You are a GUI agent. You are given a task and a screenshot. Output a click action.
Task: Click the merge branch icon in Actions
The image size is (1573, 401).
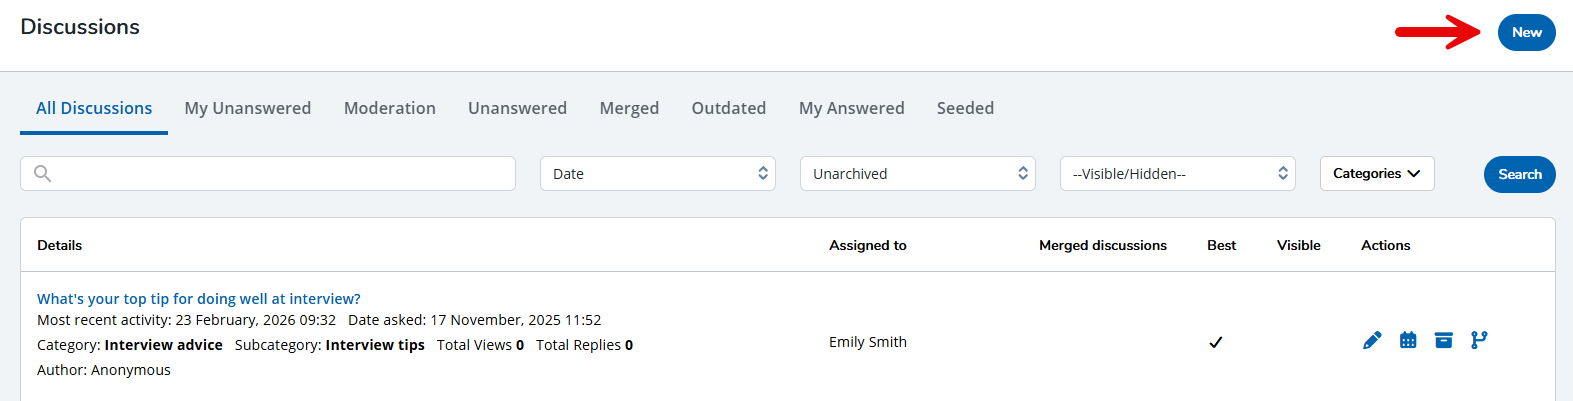pyautogui.click(x=1479, y=341)
